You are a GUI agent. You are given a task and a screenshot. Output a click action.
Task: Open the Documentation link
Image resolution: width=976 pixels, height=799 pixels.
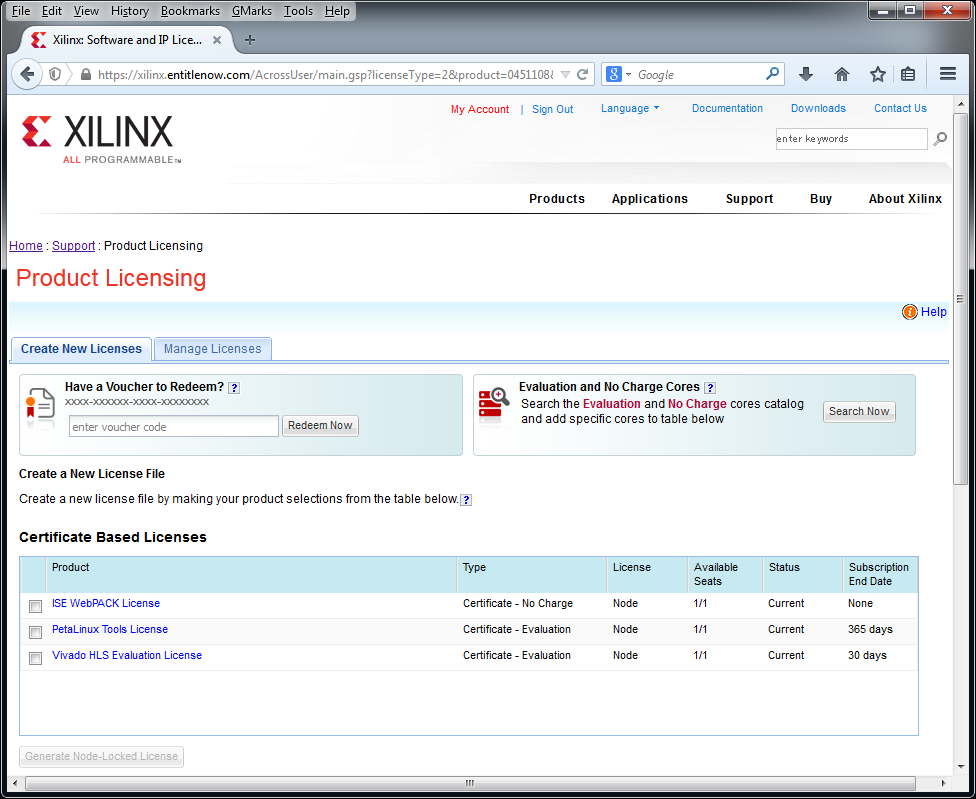(x=727, y=108)
